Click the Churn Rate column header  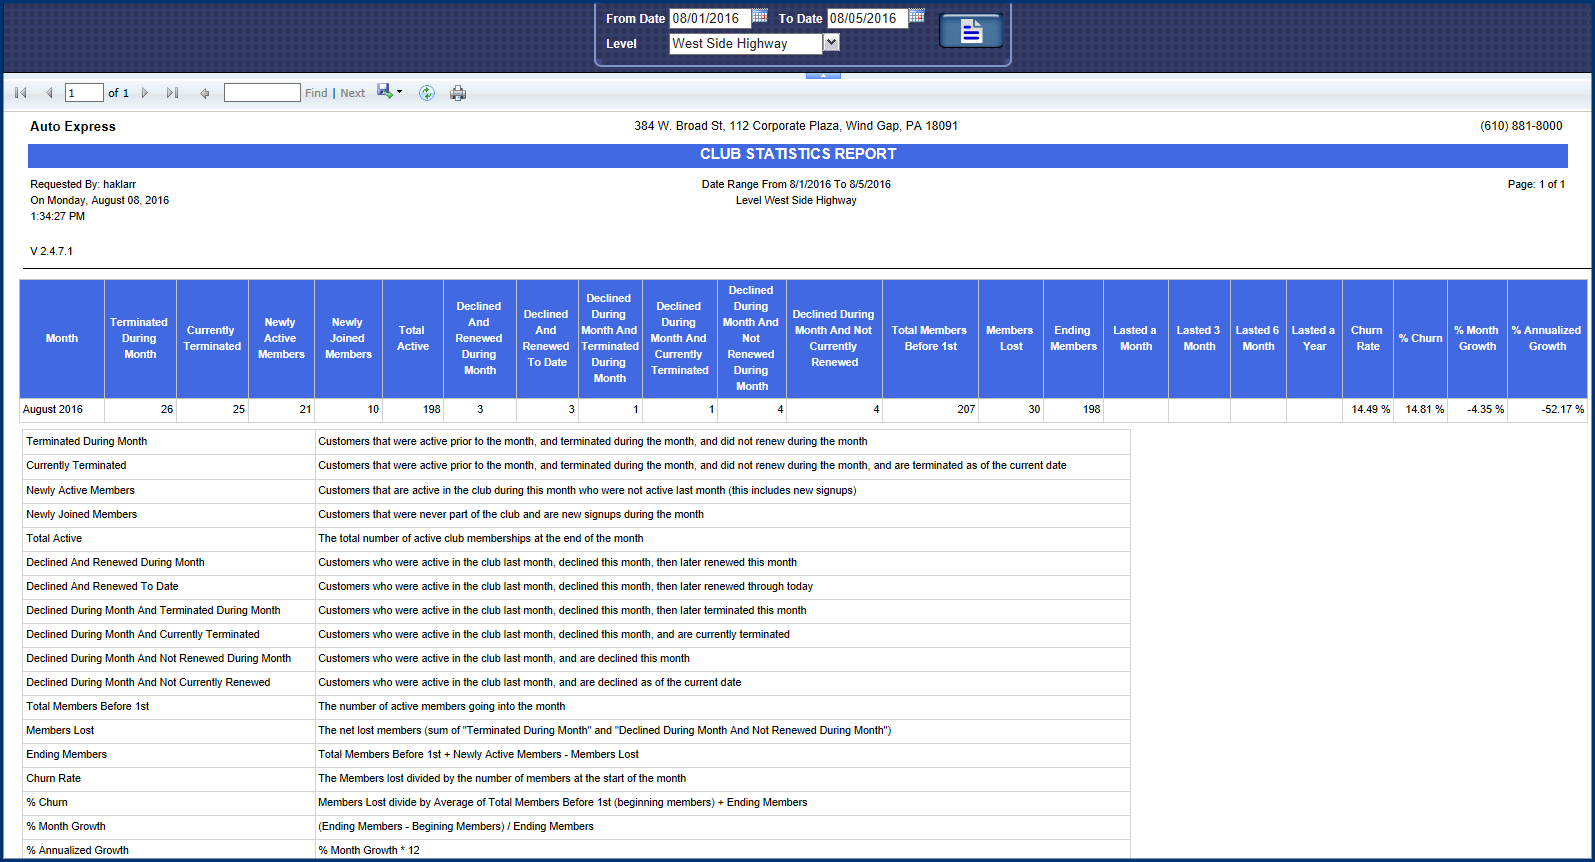click(1367, 338)
